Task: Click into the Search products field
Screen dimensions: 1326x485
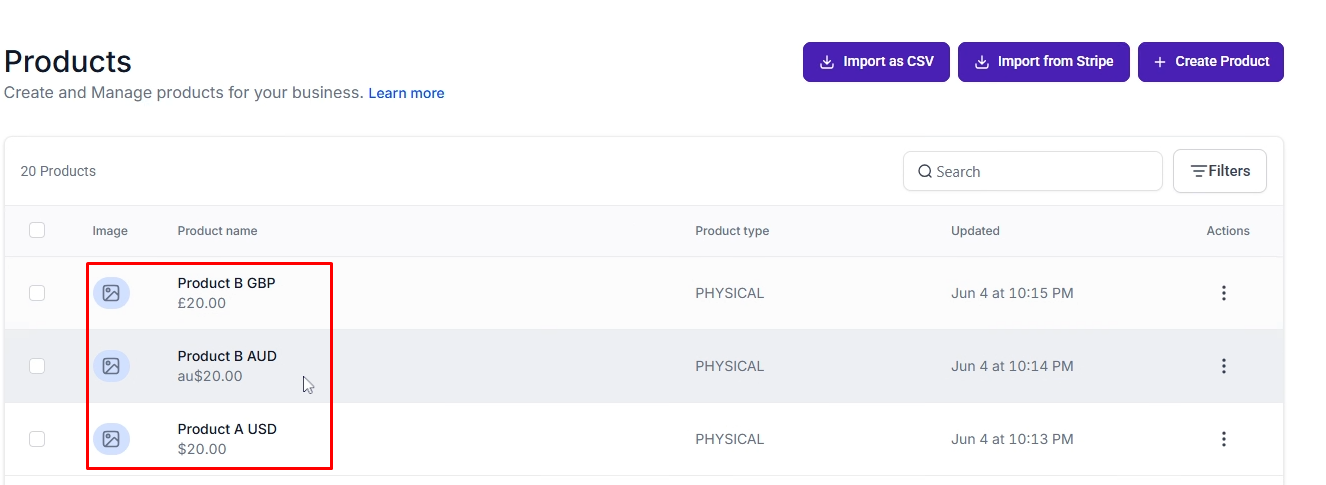Action: click(x=1033, y=171)
